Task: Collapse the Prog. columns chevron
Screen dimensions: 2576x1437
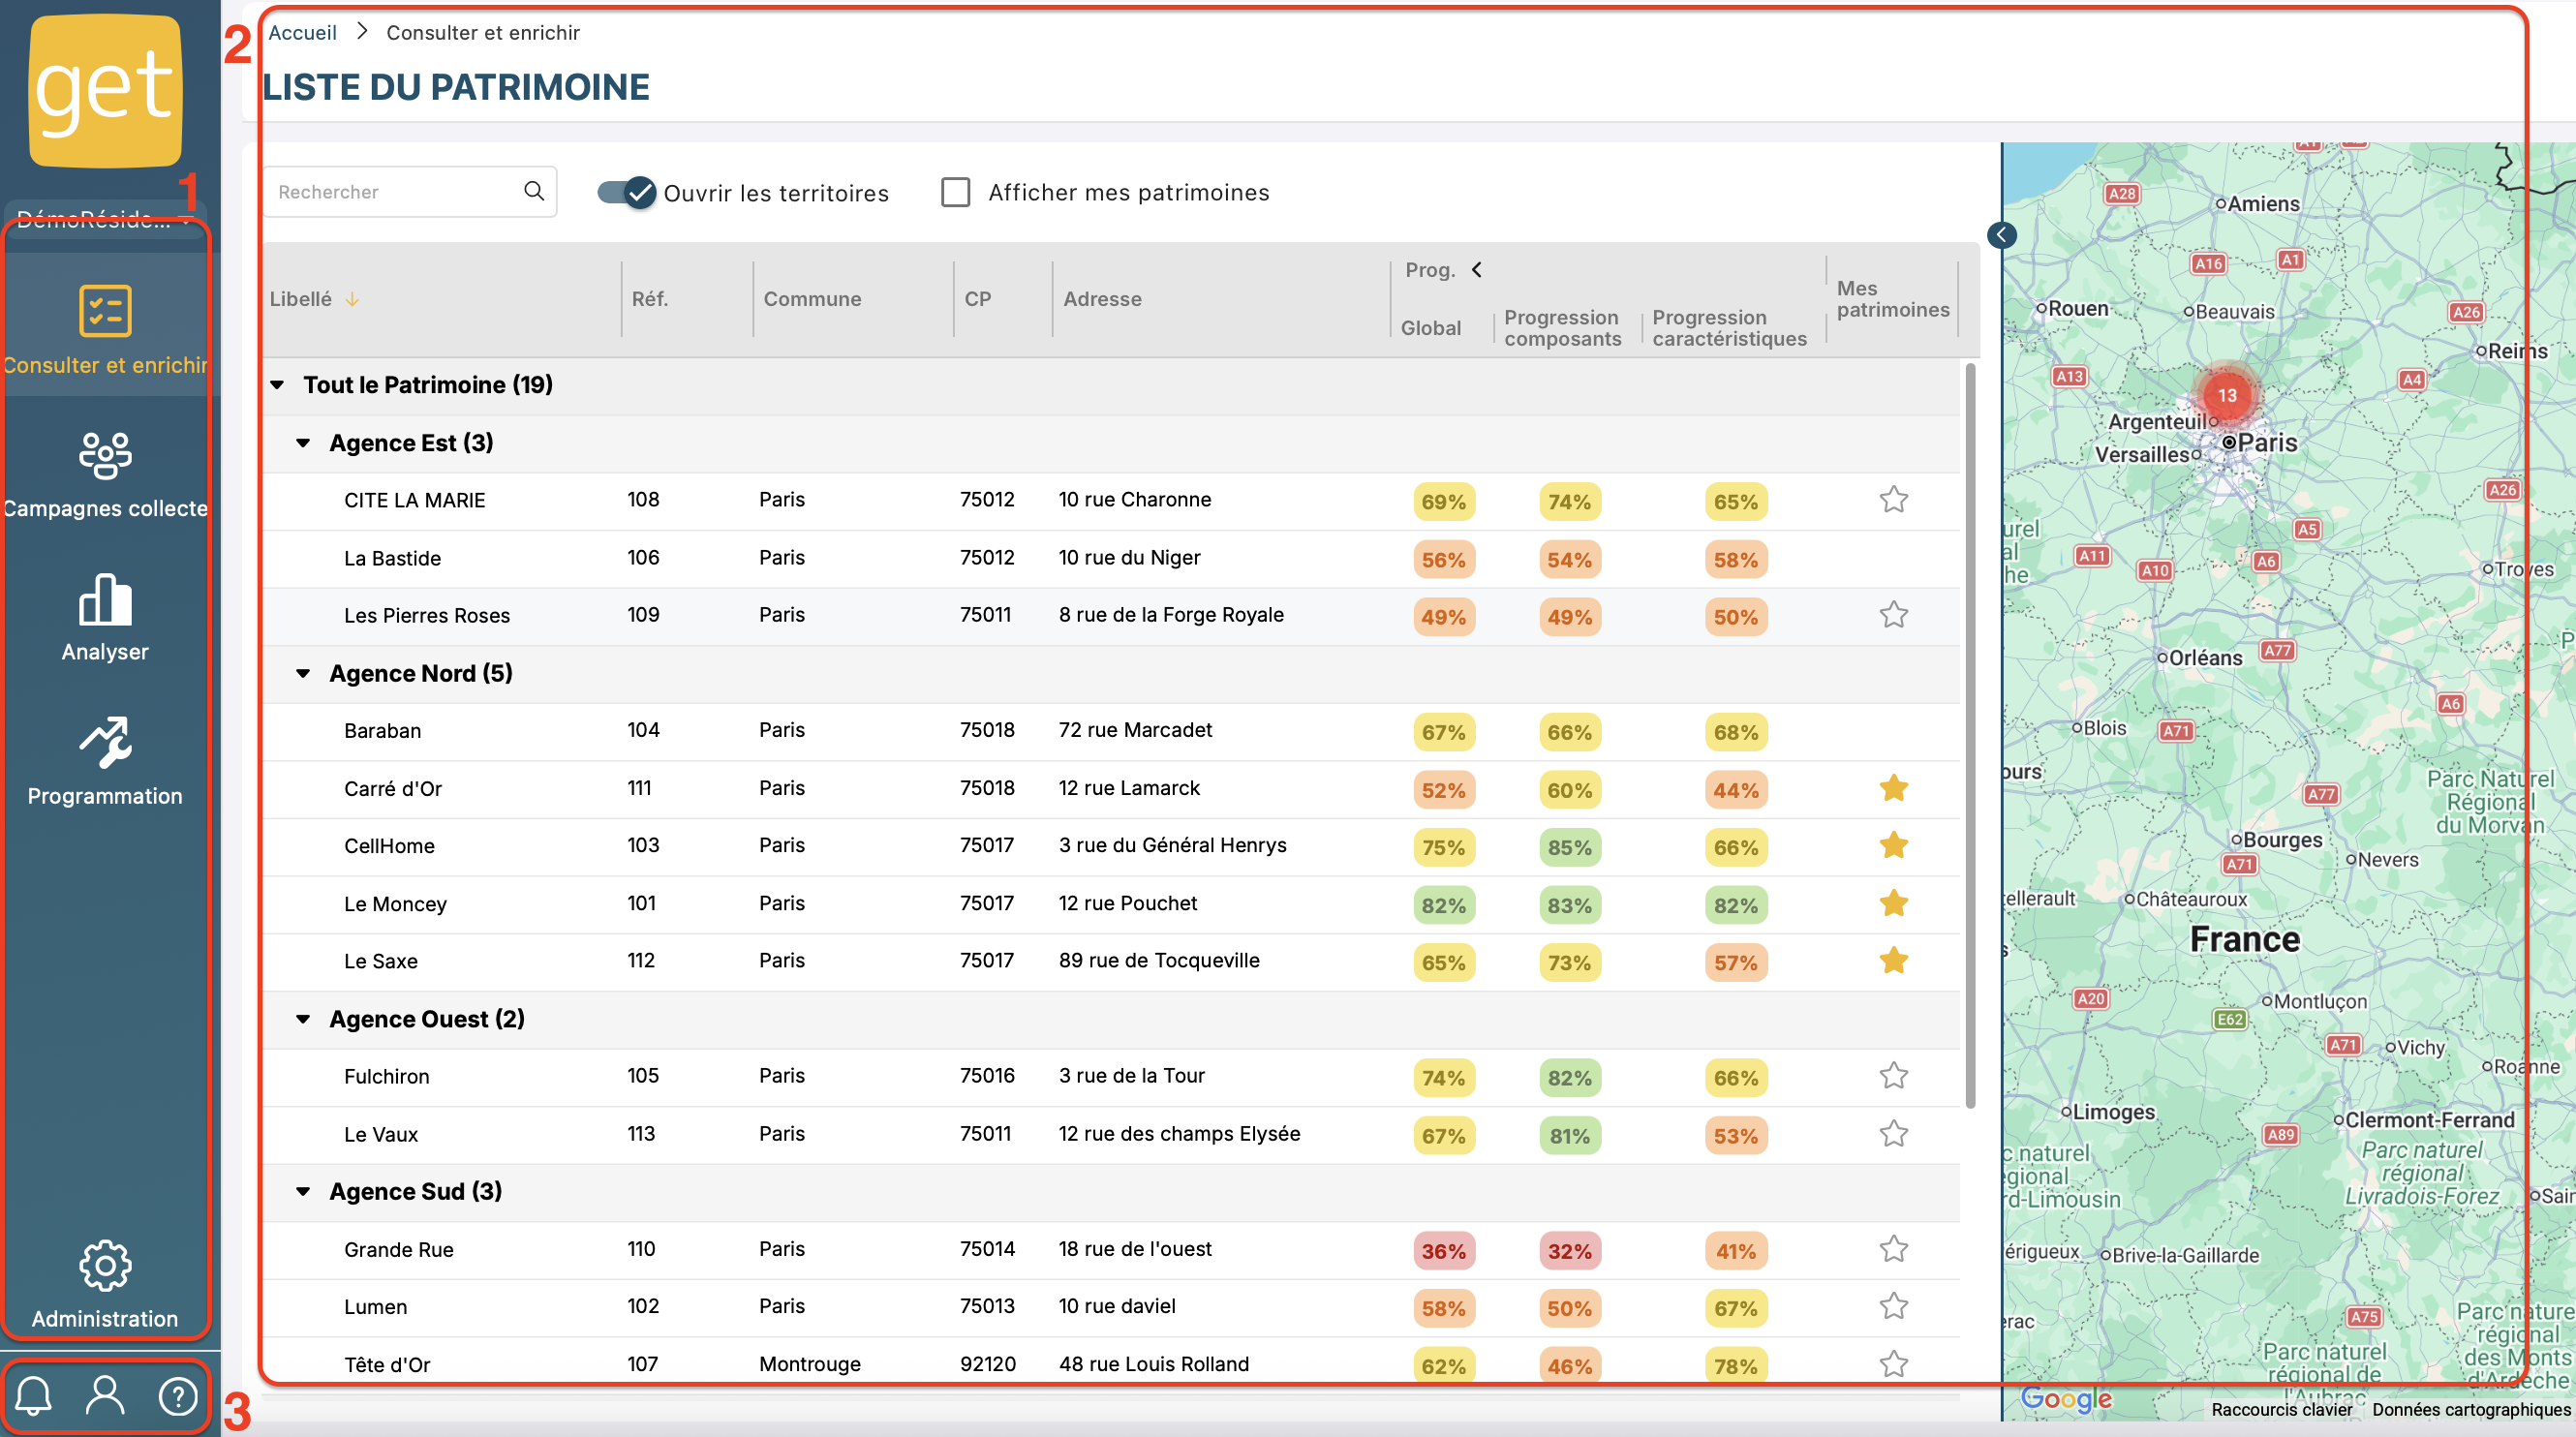Action: [1476, 270]
